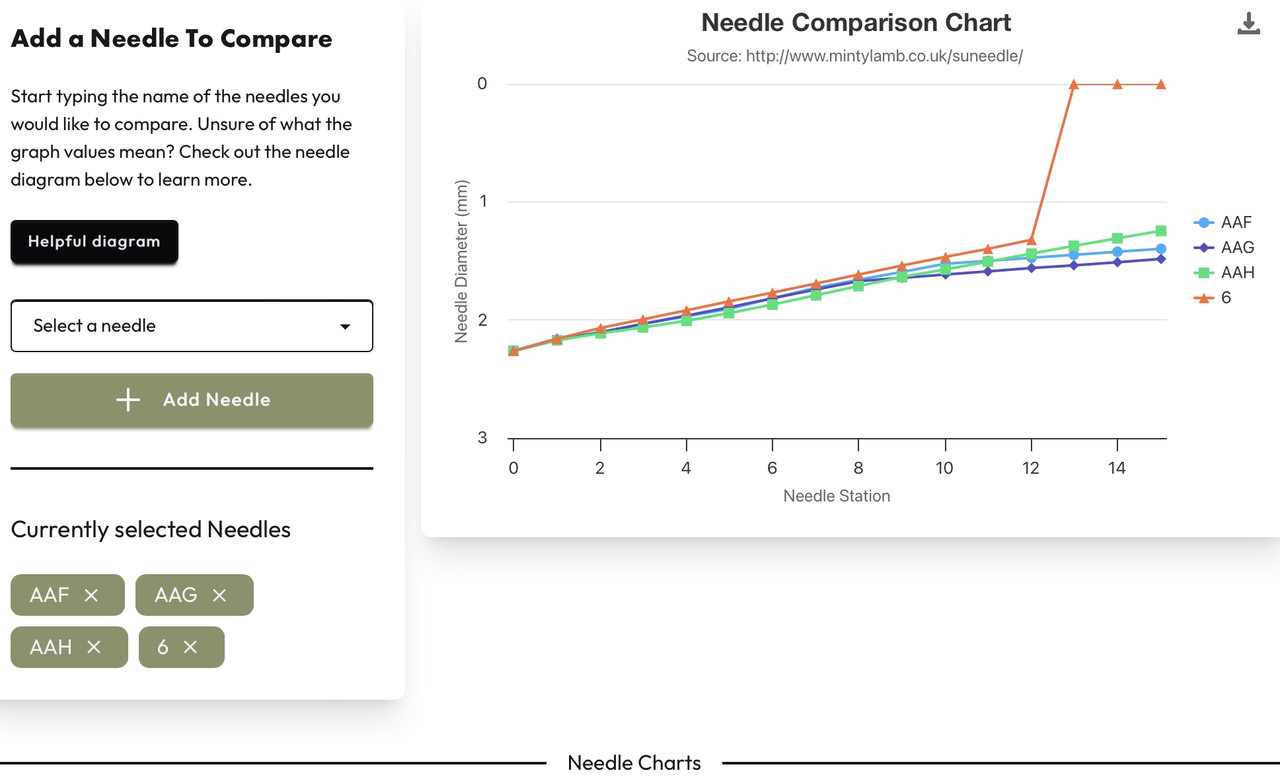Open the Select a needle dropdown

pos(191,326)
